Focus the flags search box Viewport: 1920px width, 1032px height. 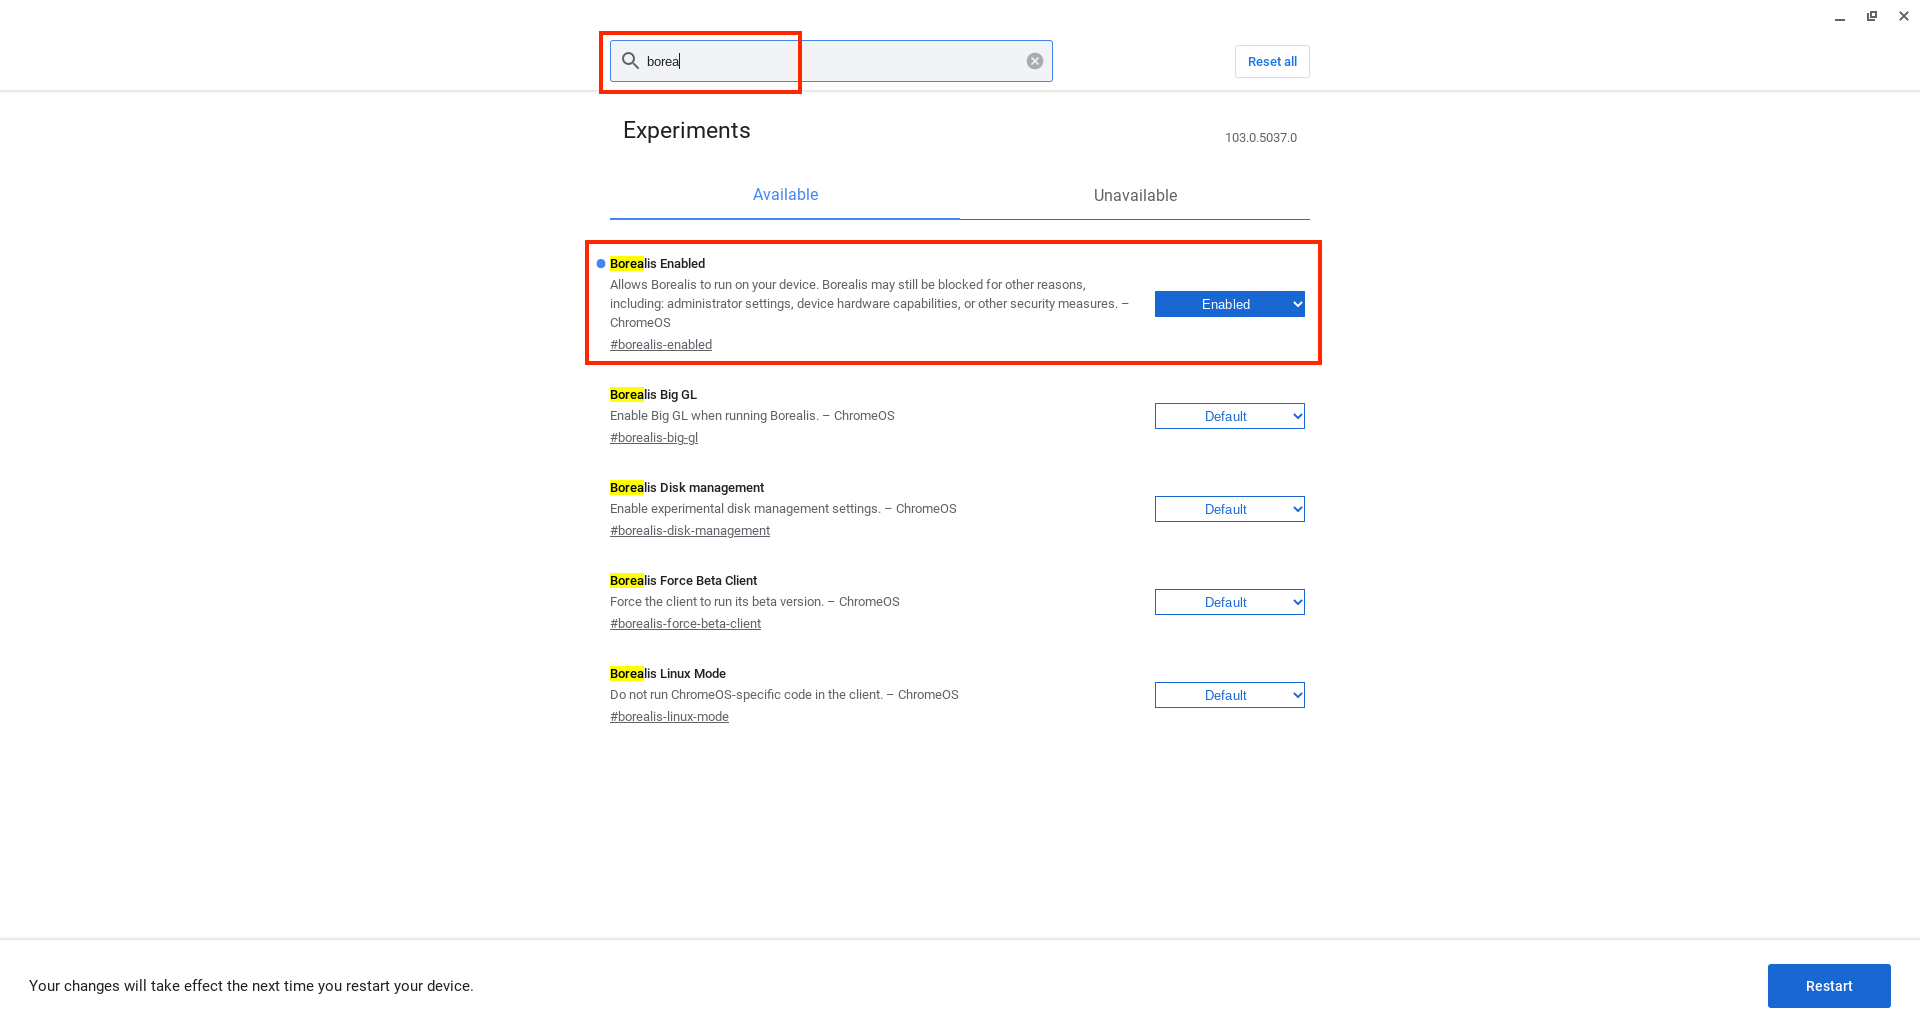click(831, 61)
